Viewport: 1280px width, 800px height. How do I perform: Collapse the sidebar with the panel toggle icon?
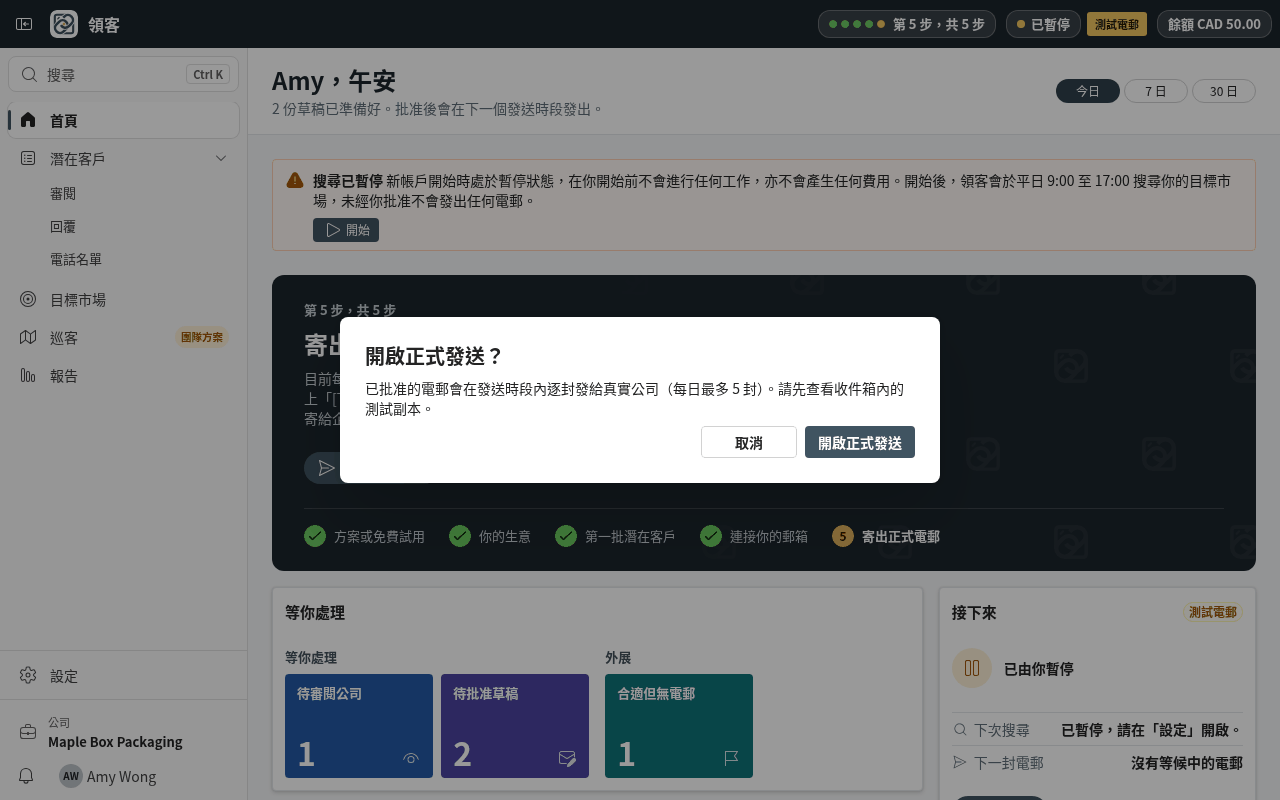pyautogui.click(x=24, y=24)
